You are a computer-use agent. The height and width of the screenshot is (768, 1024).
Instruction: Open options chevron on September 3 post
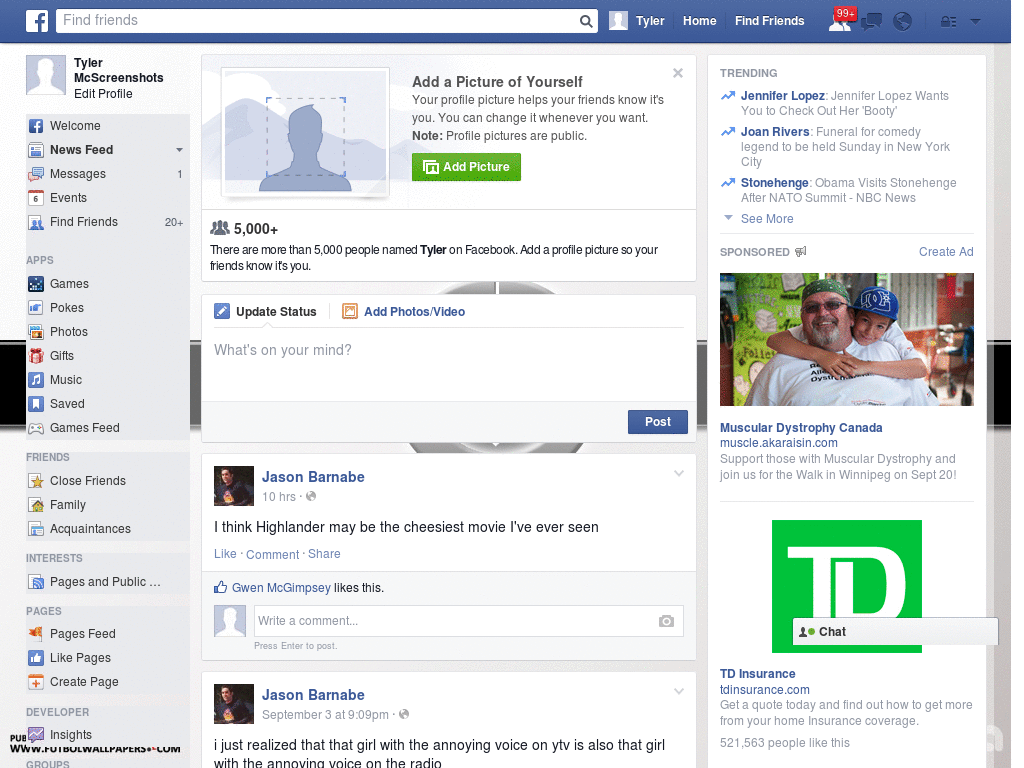679,691
